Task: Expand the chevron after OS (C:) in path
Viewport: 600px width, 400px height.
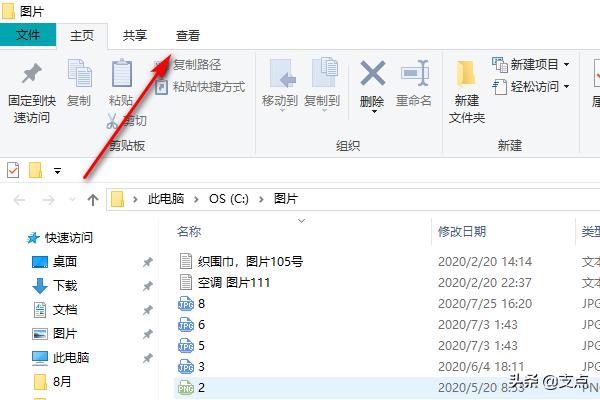Action: point(261,199)
